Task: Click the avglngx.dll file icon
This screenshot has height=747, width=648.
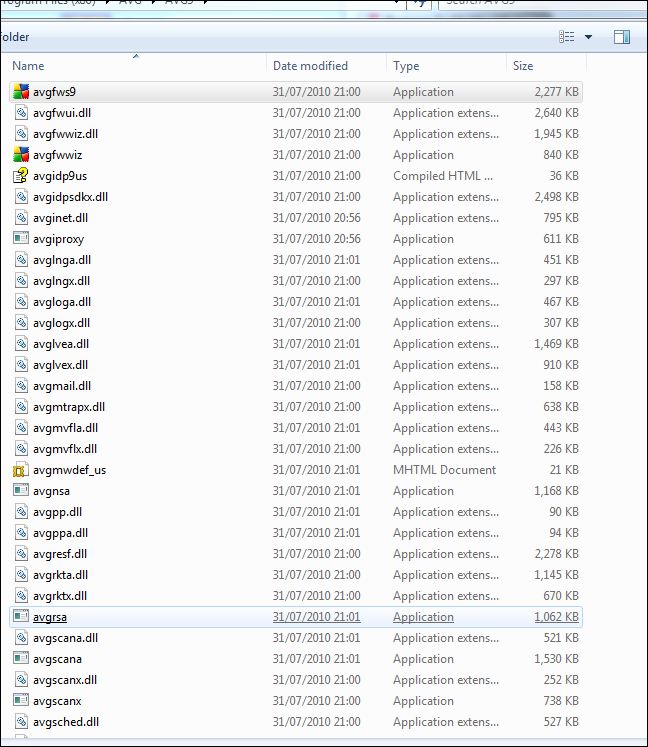Action: [21, 281]
